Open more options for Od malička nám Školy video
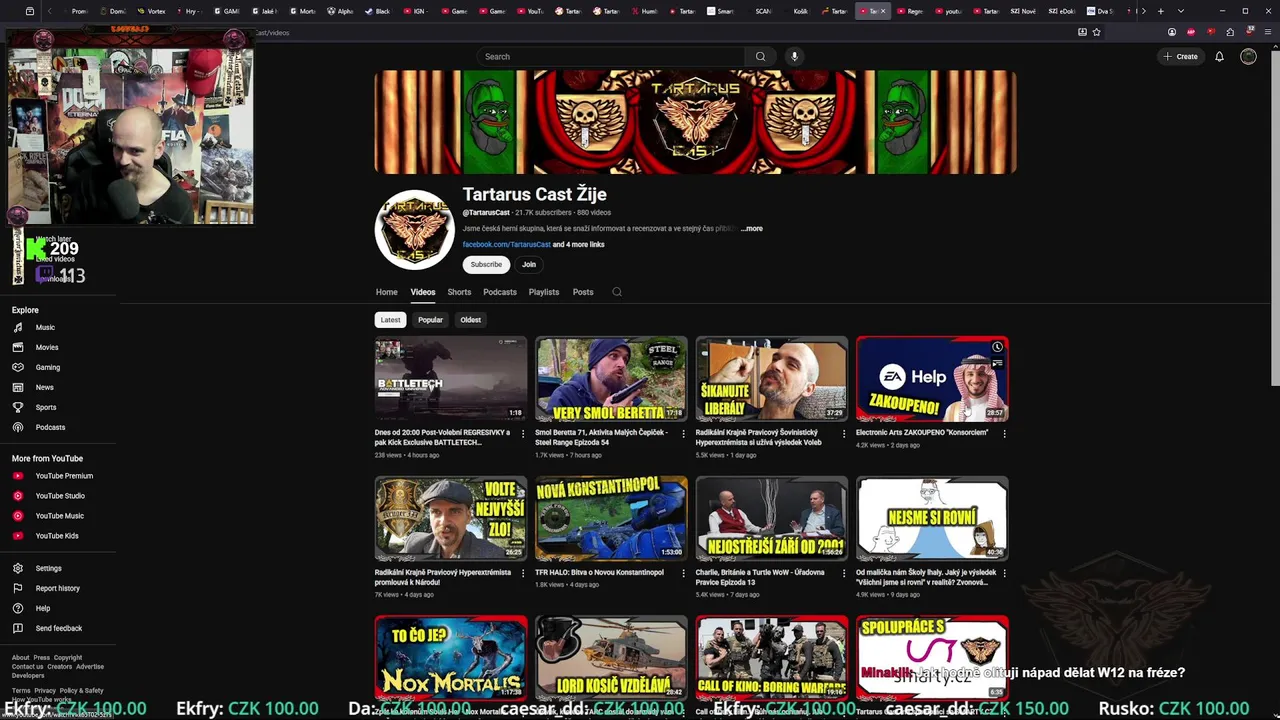 pyautogui.click(x=1004, y=574)
